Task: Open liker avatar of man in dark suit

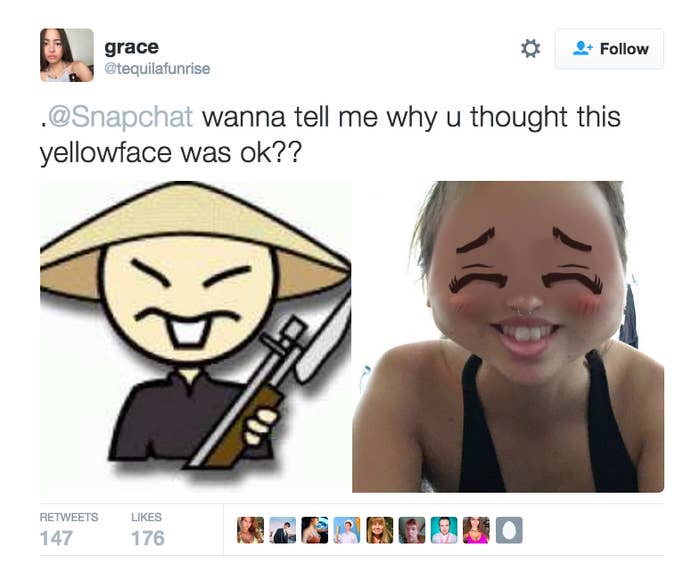Action: pos(283,530)
